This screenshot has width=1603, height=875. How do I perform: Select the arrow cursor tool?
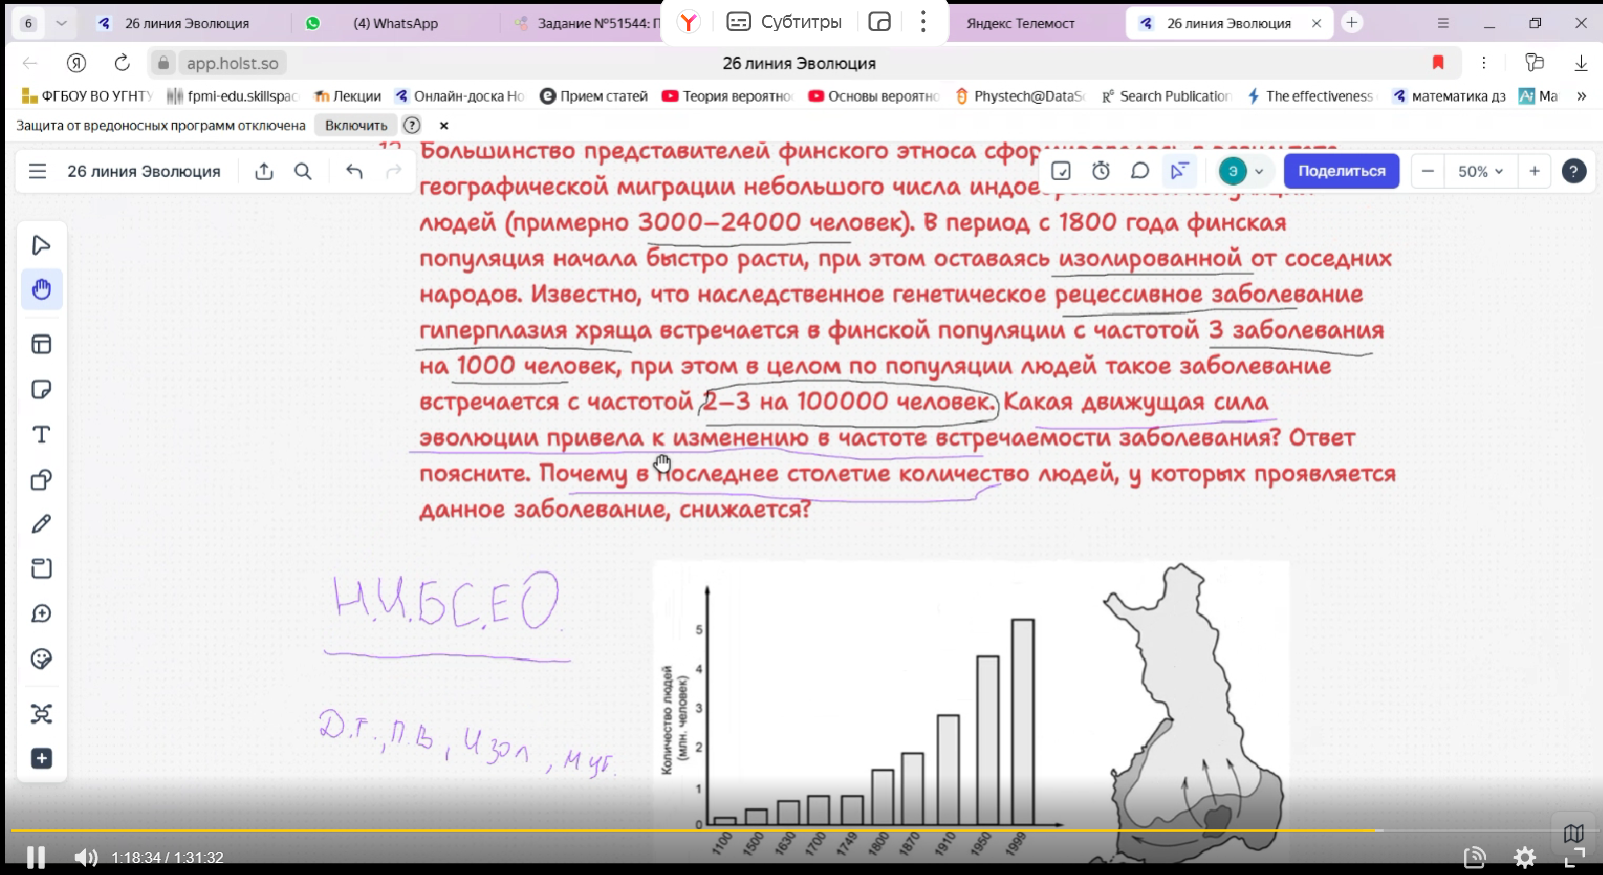click(41, 246)
